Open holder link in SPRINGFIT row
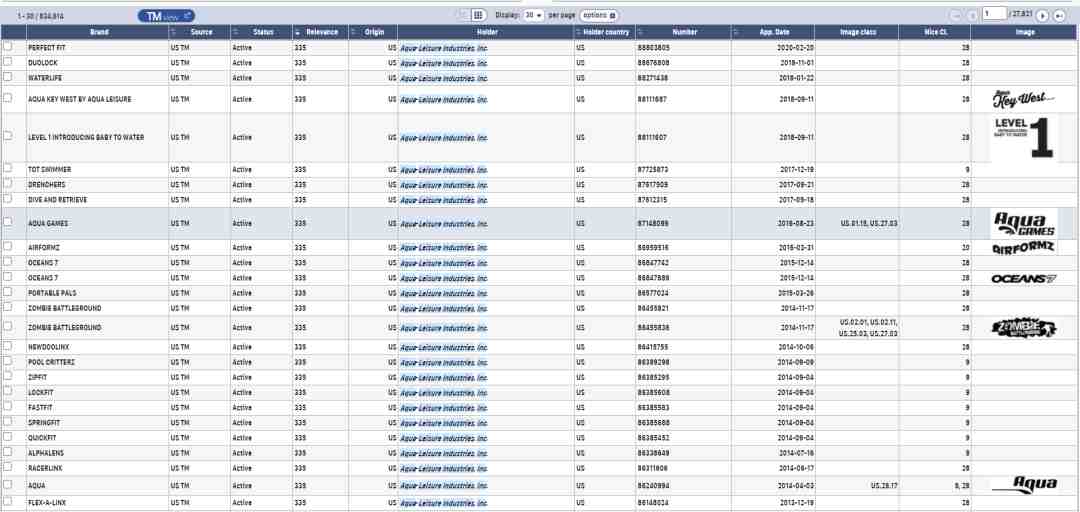1080x512 pixels. click(444, 423)
